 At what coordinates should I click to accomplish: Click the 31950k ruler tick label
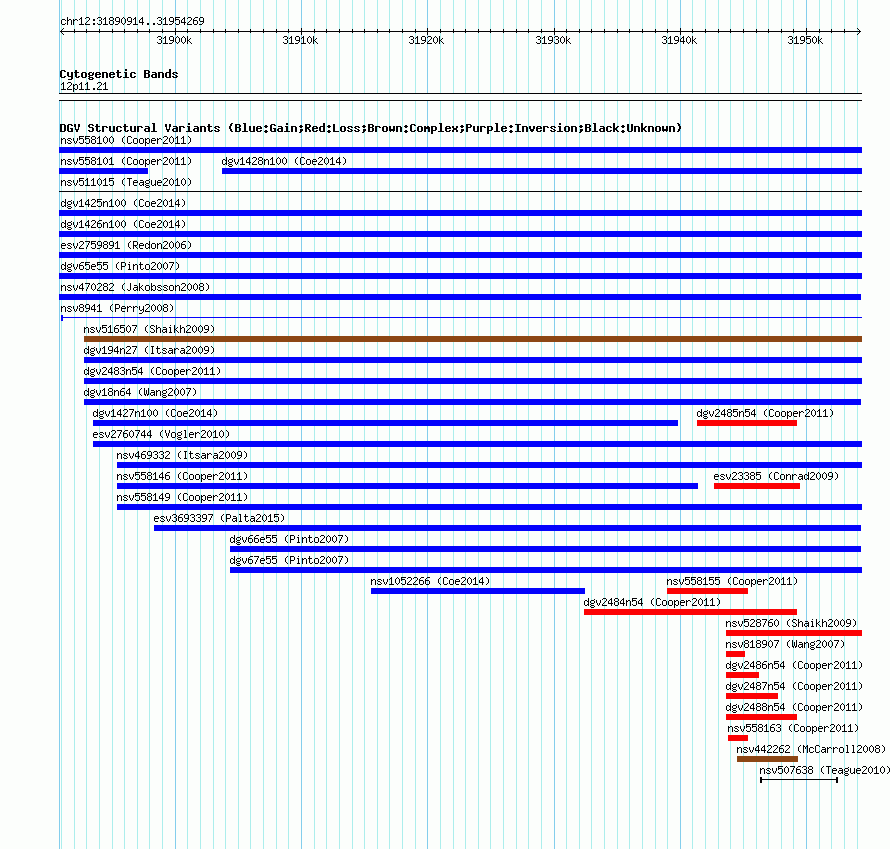(x=805, y=40)
